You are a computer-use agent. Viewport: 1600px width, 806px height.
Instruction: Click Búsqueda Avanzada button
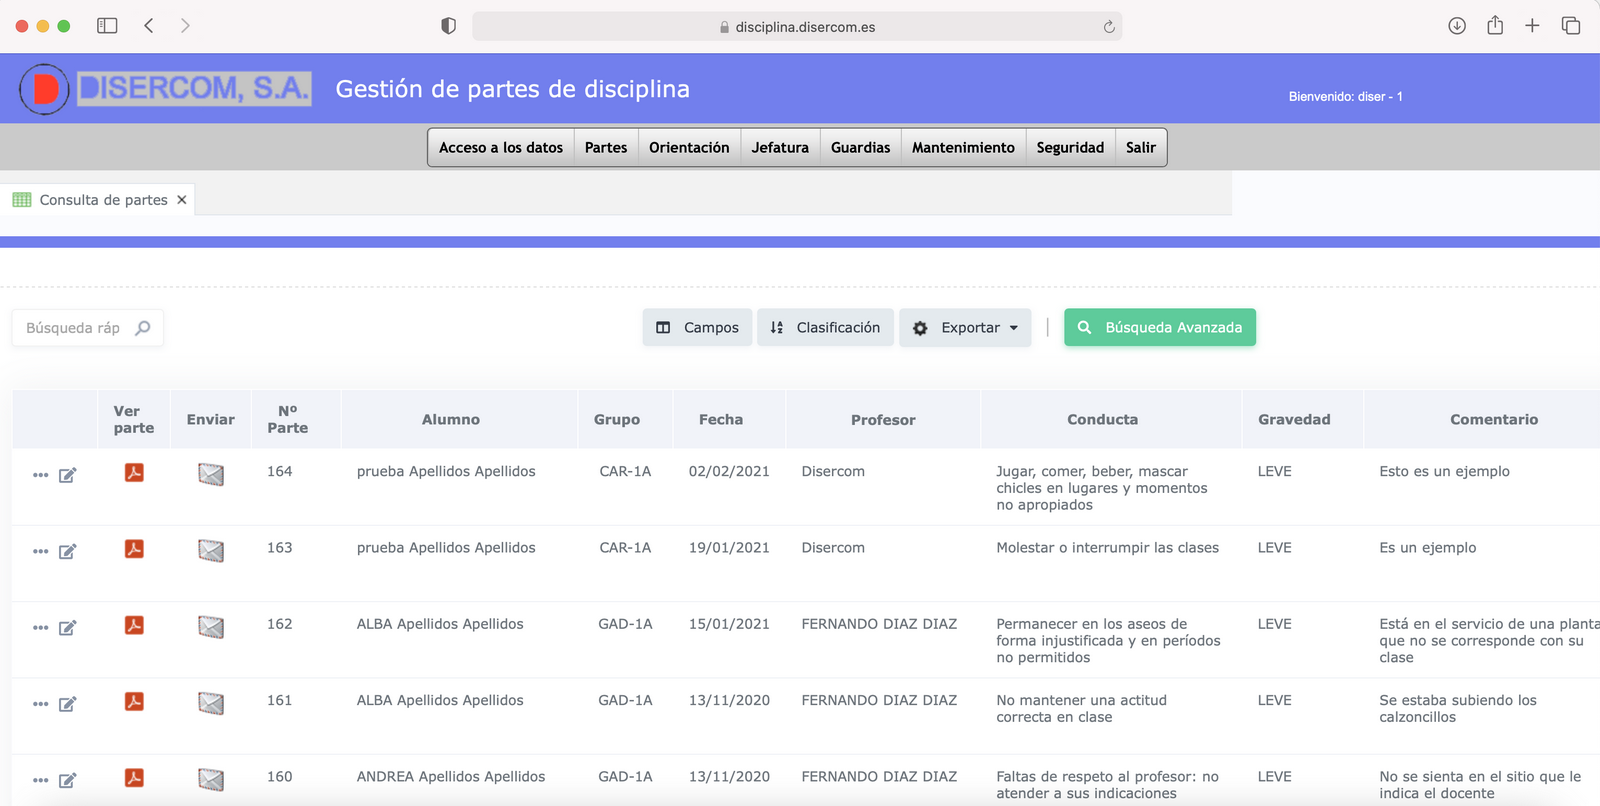tap(1160, 328)
